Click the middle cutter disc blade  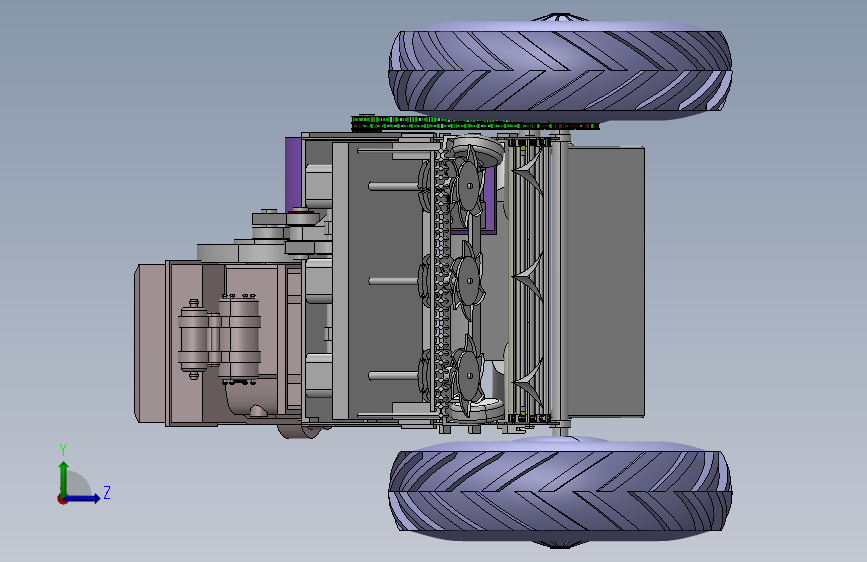(x=469, y=280)
